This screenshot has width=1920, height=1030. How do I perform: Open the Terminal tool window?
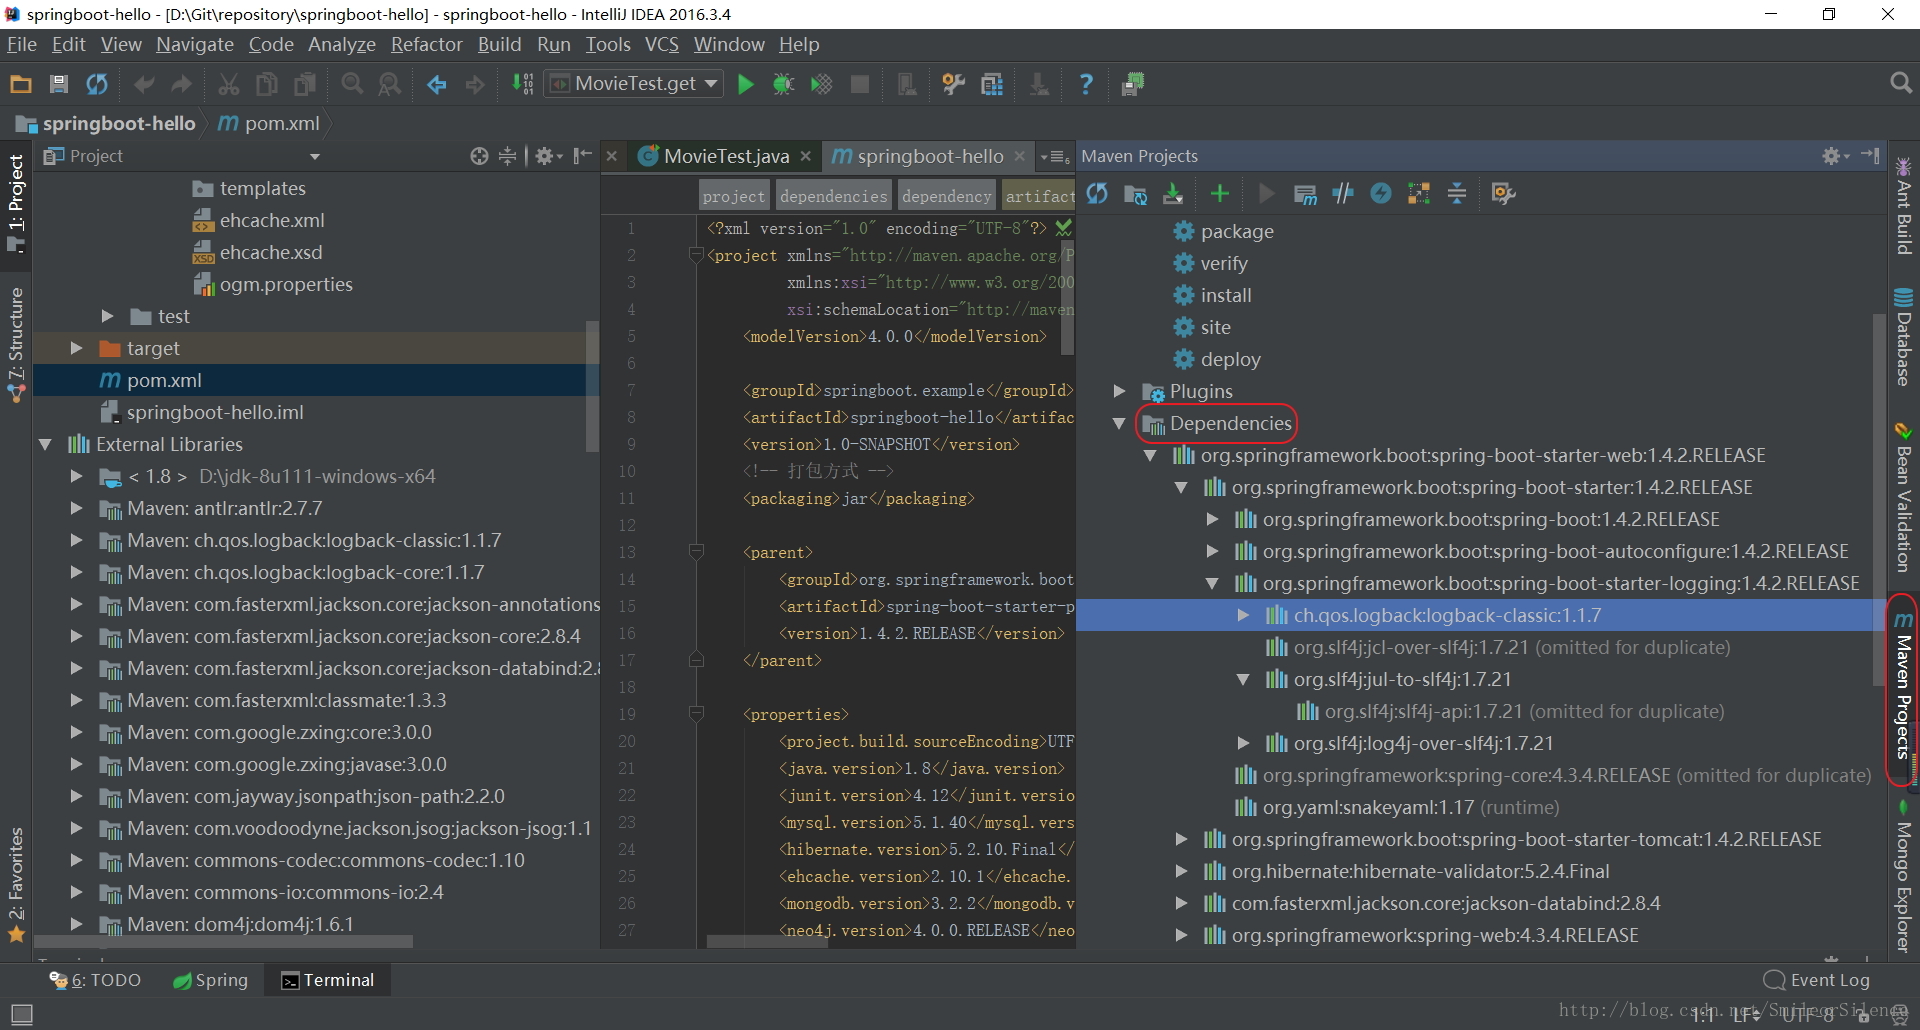click(x=328, y=980)
